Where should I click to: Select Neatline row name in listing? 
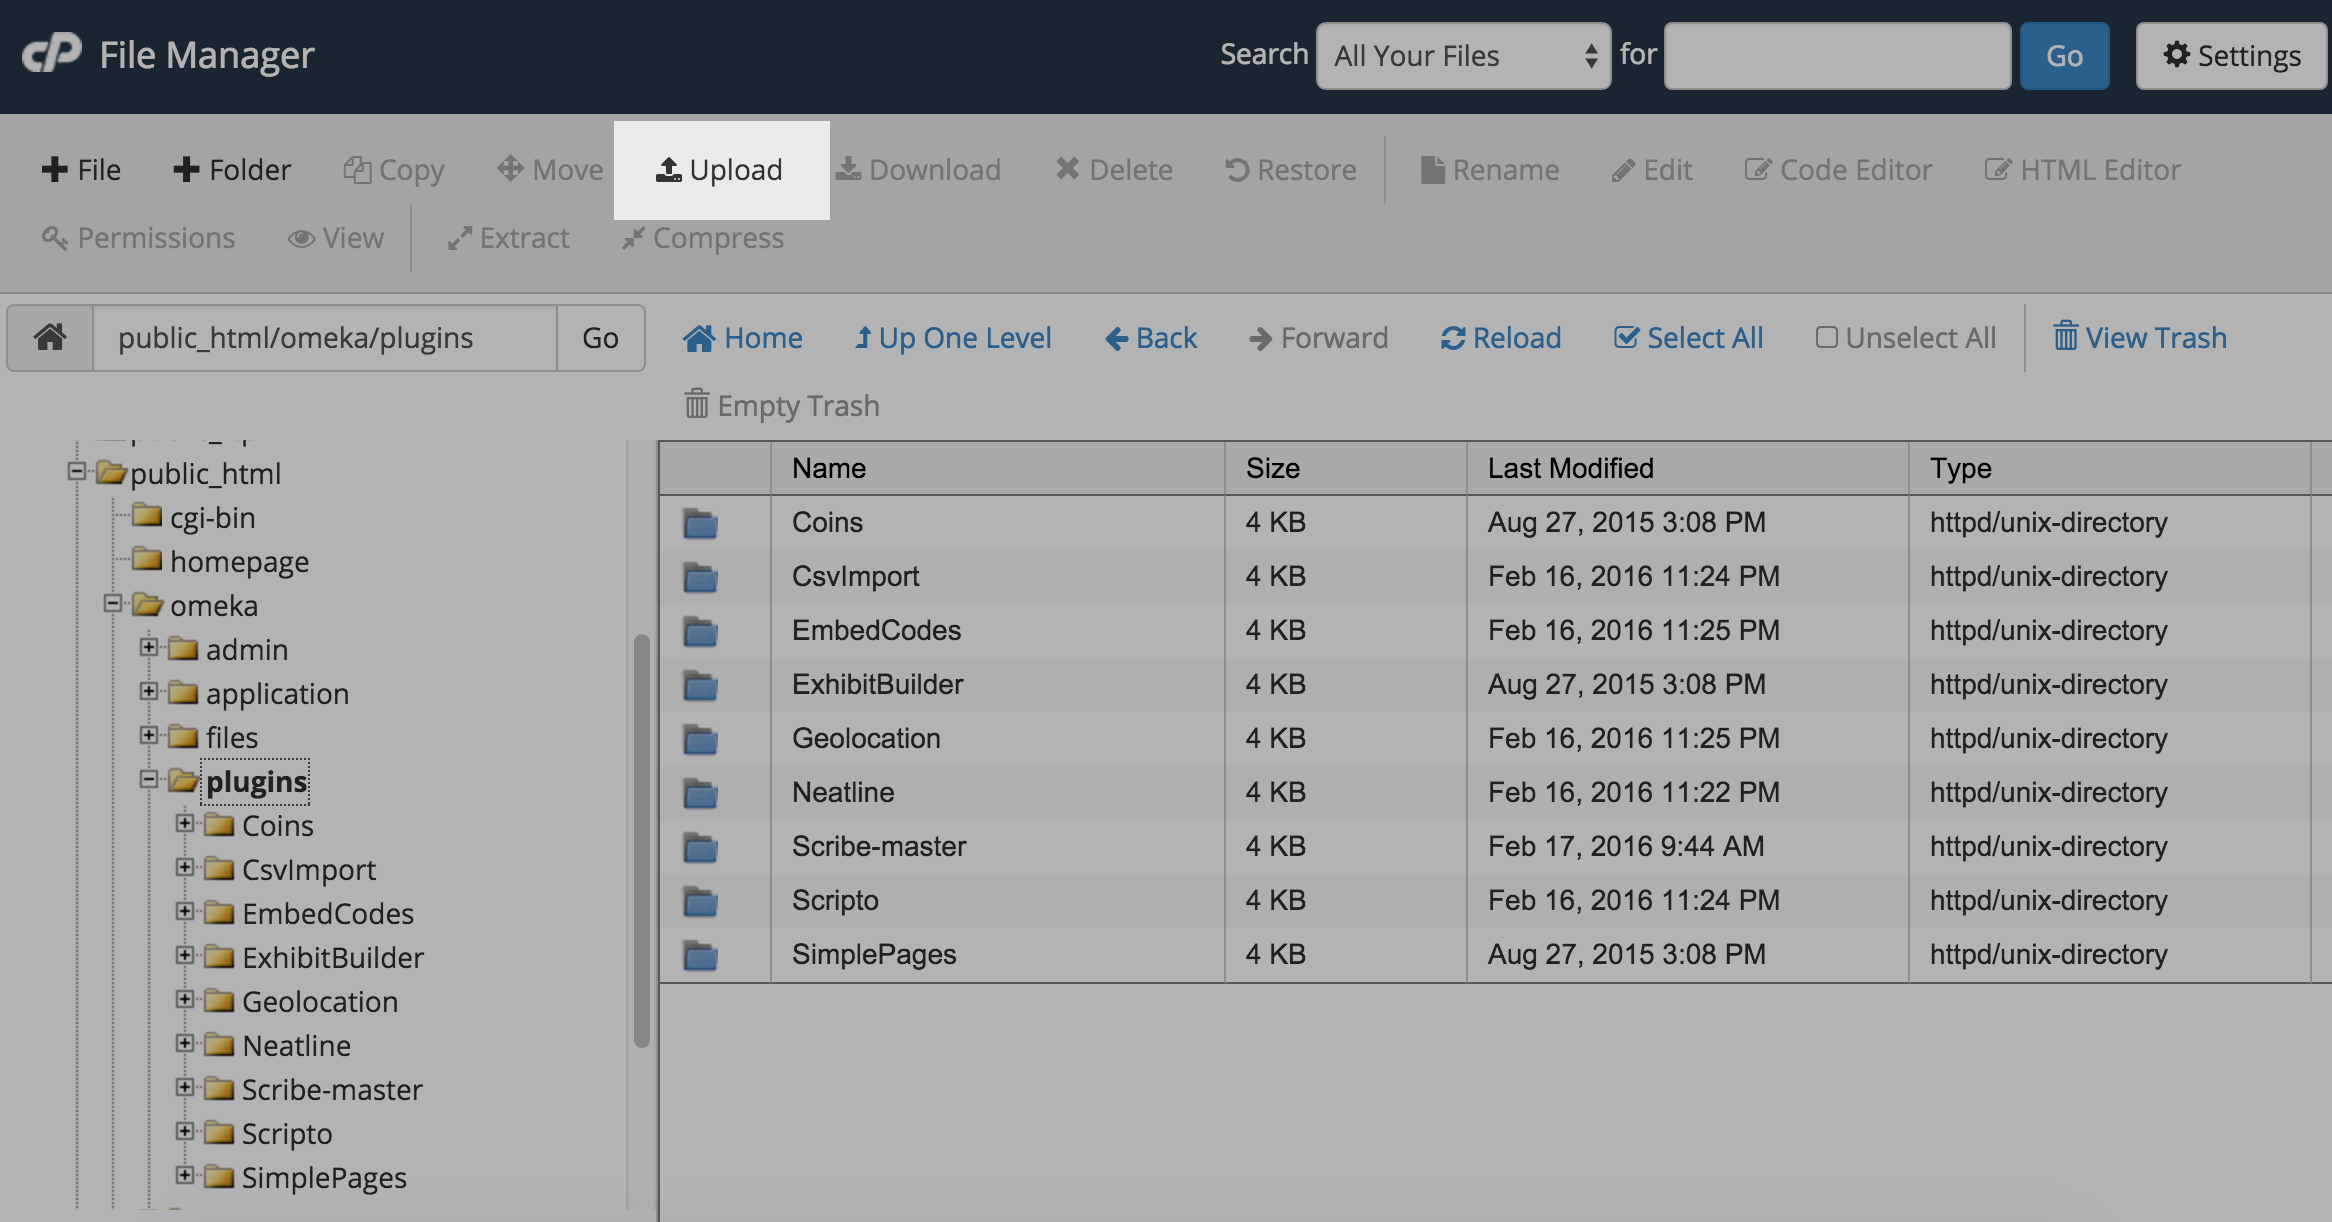(x=843, y=792)
